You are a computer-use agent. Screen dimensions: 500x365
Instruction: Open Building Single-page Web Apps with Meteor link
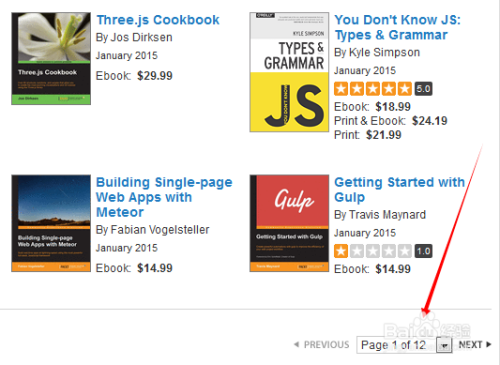164,197
